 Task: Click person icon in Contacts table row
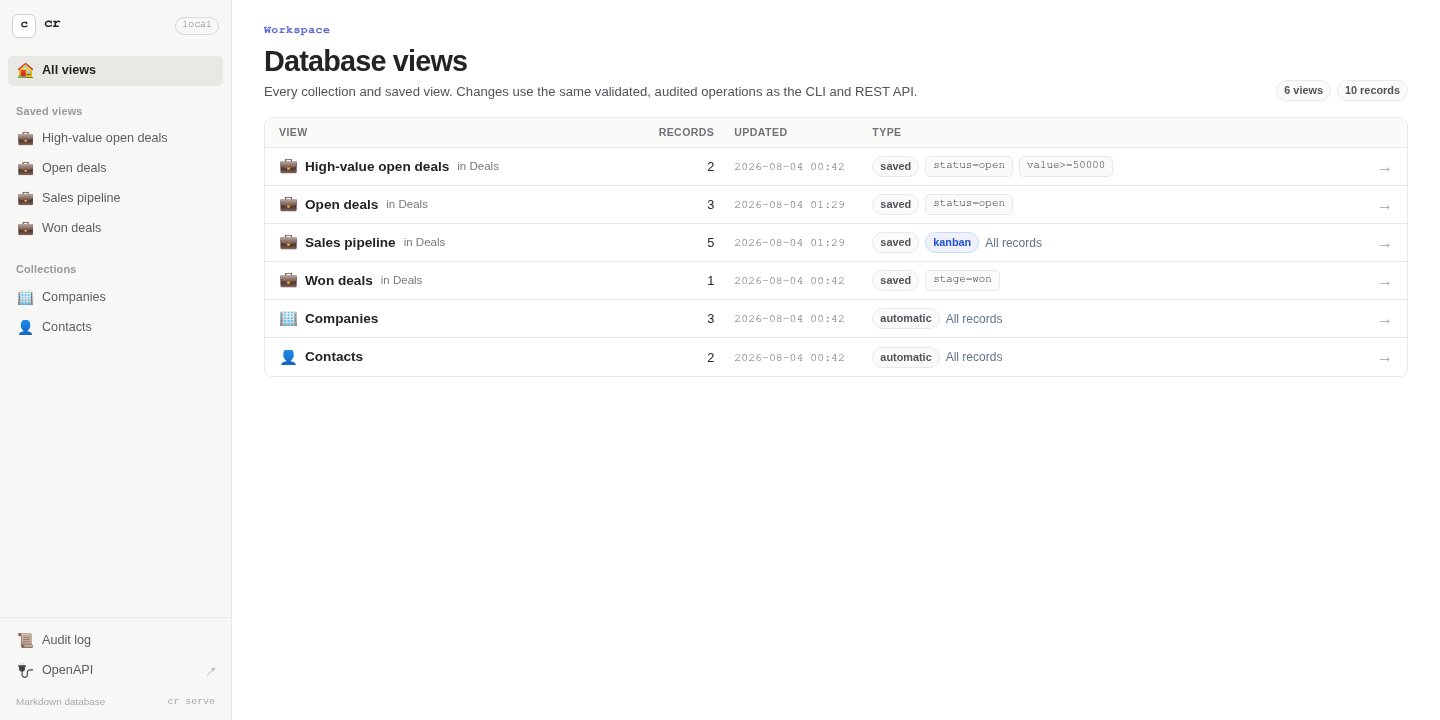click(x=288, y=357)
